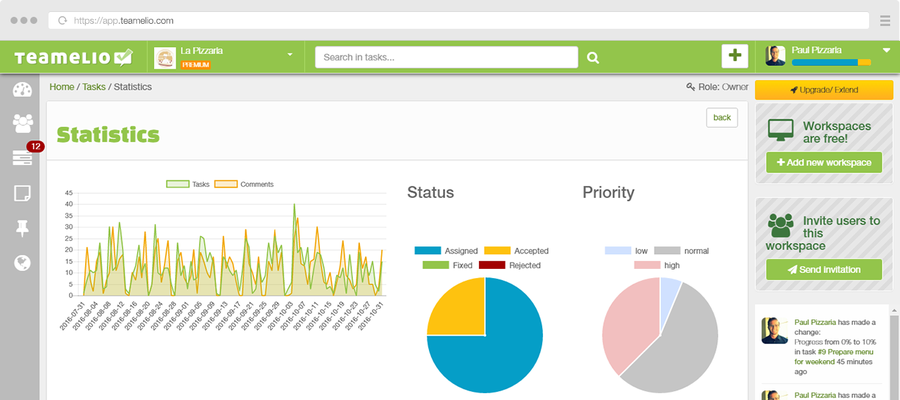Click the search magnifier icon
The width and height of the screenshot is (900, 400).
pos(593,57)
